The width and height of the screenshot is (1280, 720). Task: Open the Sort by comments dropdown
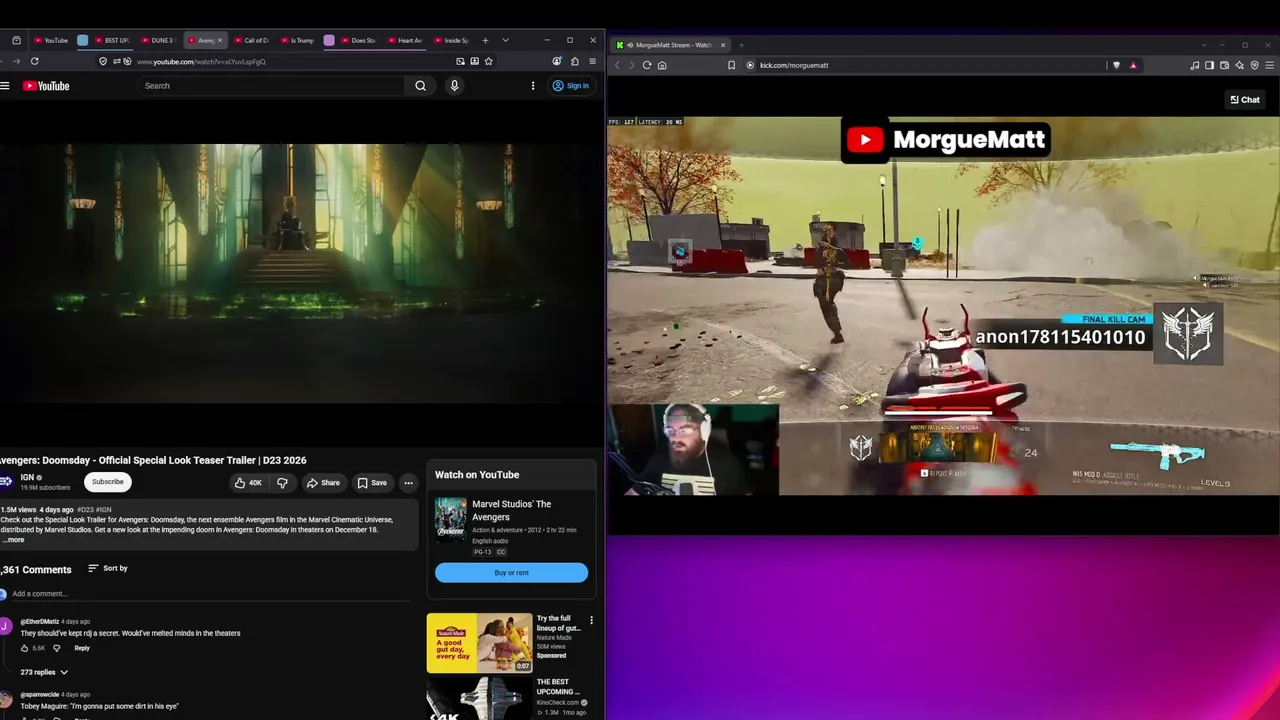(108, 568)
